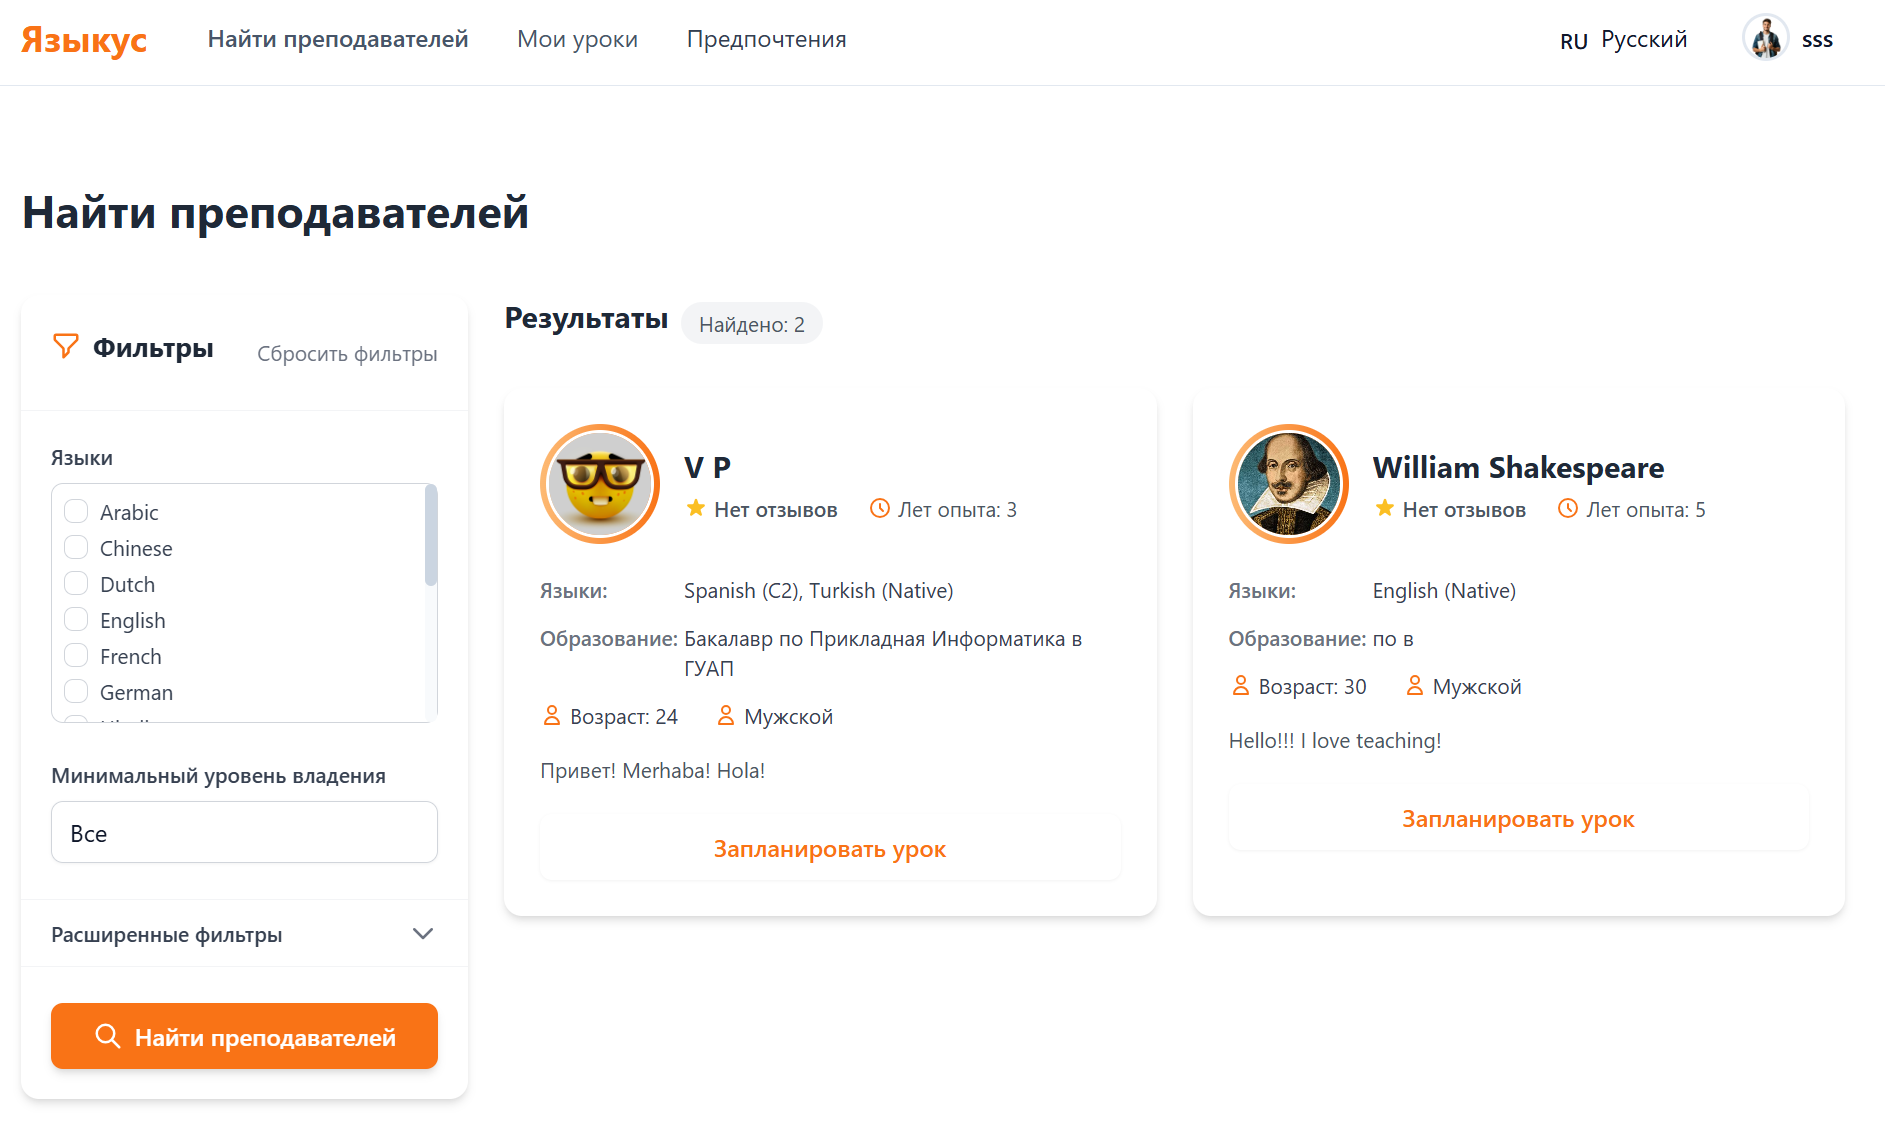Click the languages list scrollbar
This screenshot has height=1122, width=1885.
tap(431, 536)
